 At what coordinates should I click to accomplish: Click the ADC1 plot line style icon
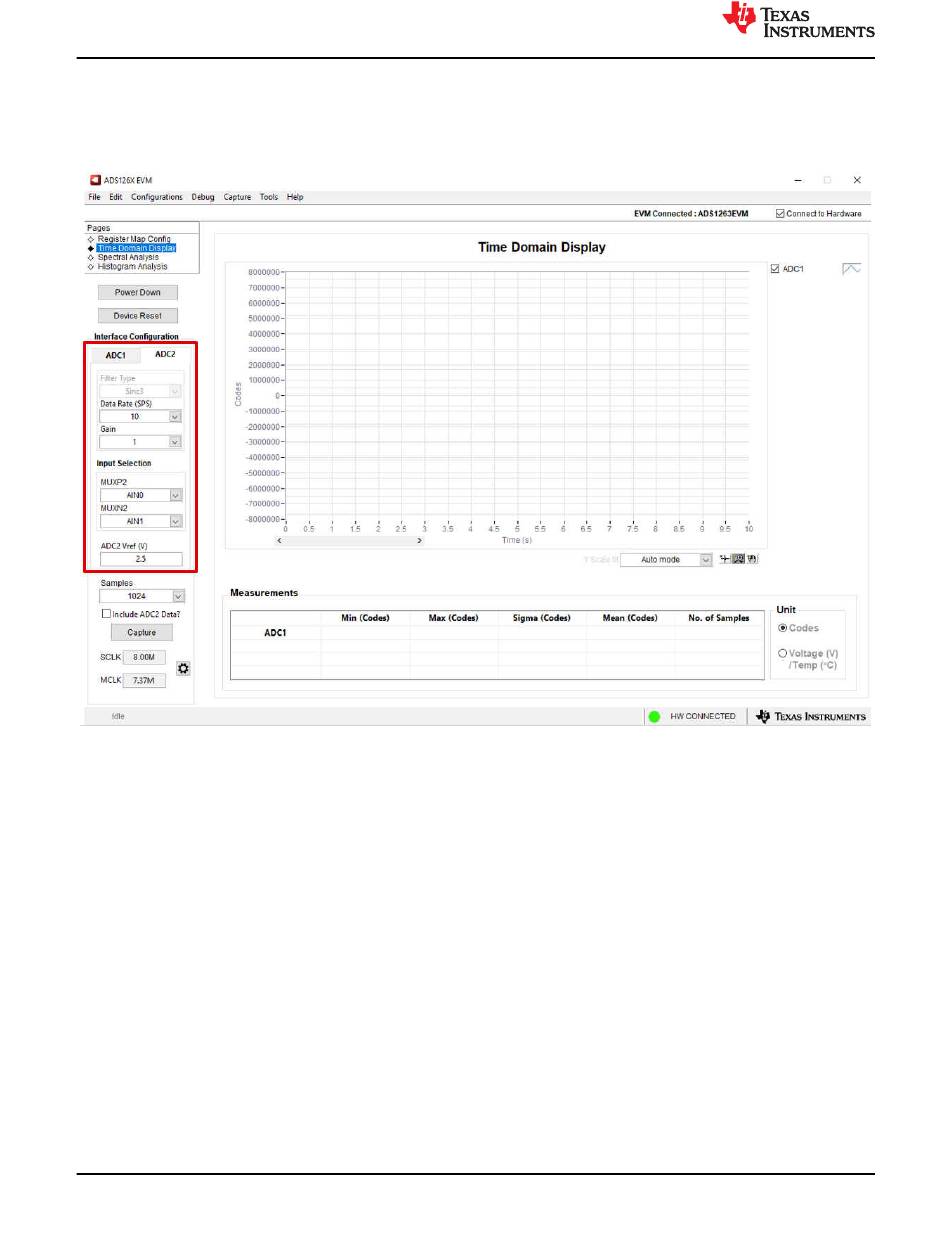(x=851, y=269)
